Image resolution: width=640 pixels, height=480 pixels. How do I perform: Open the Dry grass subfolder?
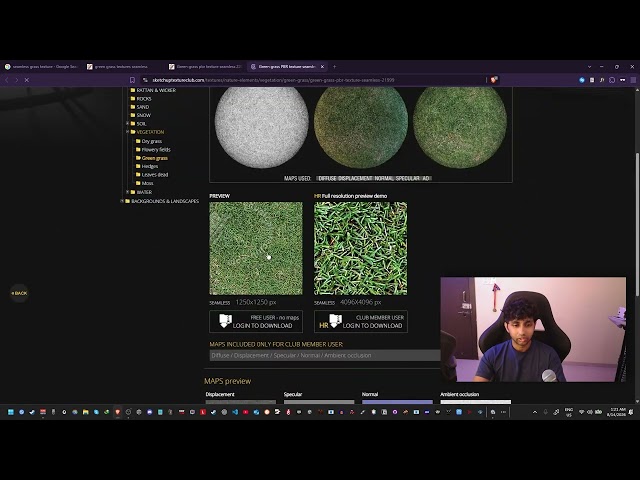[151, 141]
